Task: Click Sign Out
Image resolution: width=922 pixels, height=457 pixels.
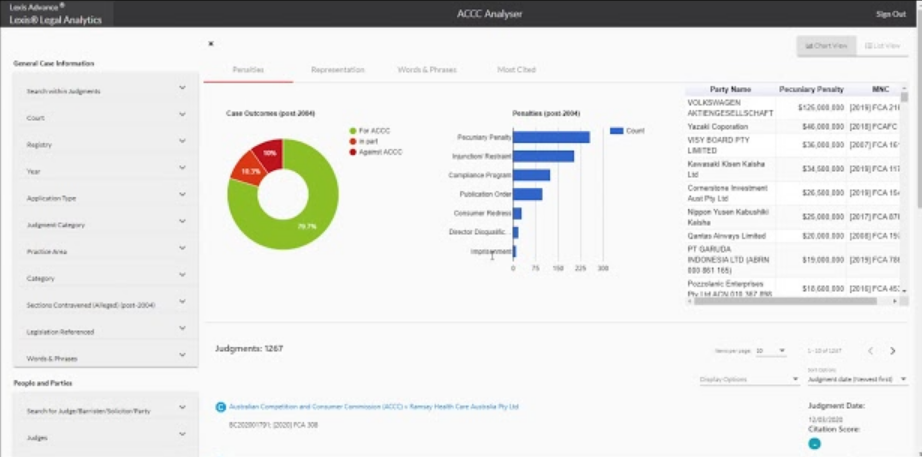Action: coord(891,14)
